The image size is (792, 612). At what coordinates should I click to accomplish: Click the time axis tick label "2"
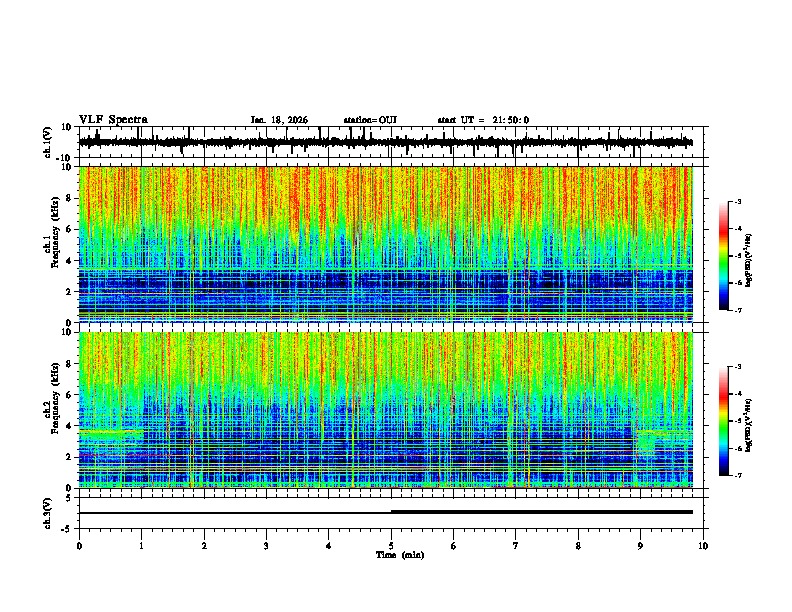click(204, 546)
